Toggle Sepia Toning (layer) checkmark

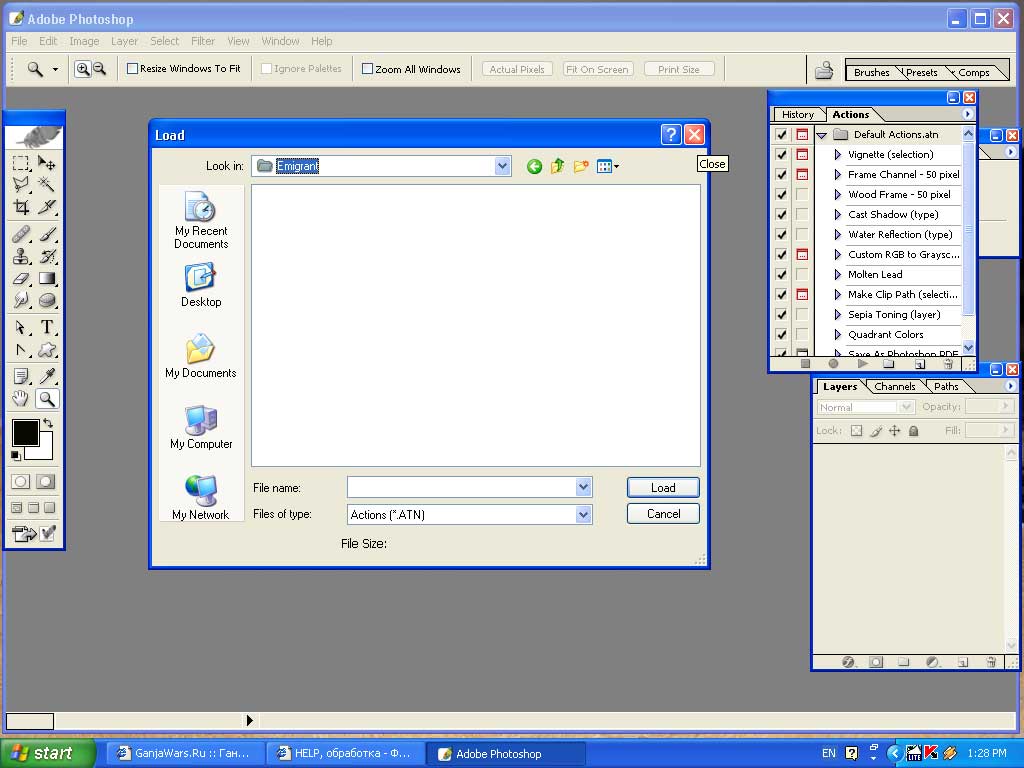pyautogui.click(x=781, y=315)
